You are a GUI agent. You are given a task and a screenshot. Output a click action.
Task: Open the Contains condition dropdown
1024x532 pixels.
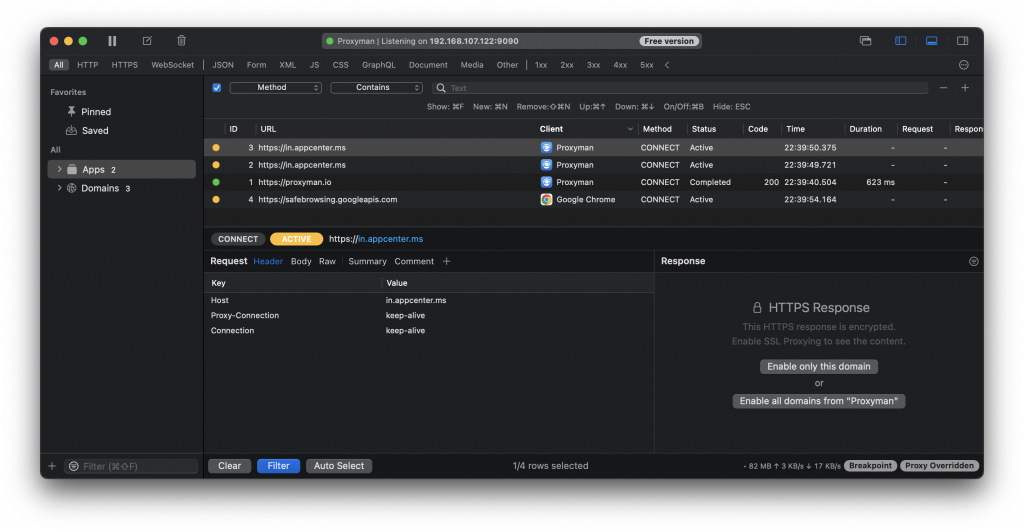click(x=376, y=87)
